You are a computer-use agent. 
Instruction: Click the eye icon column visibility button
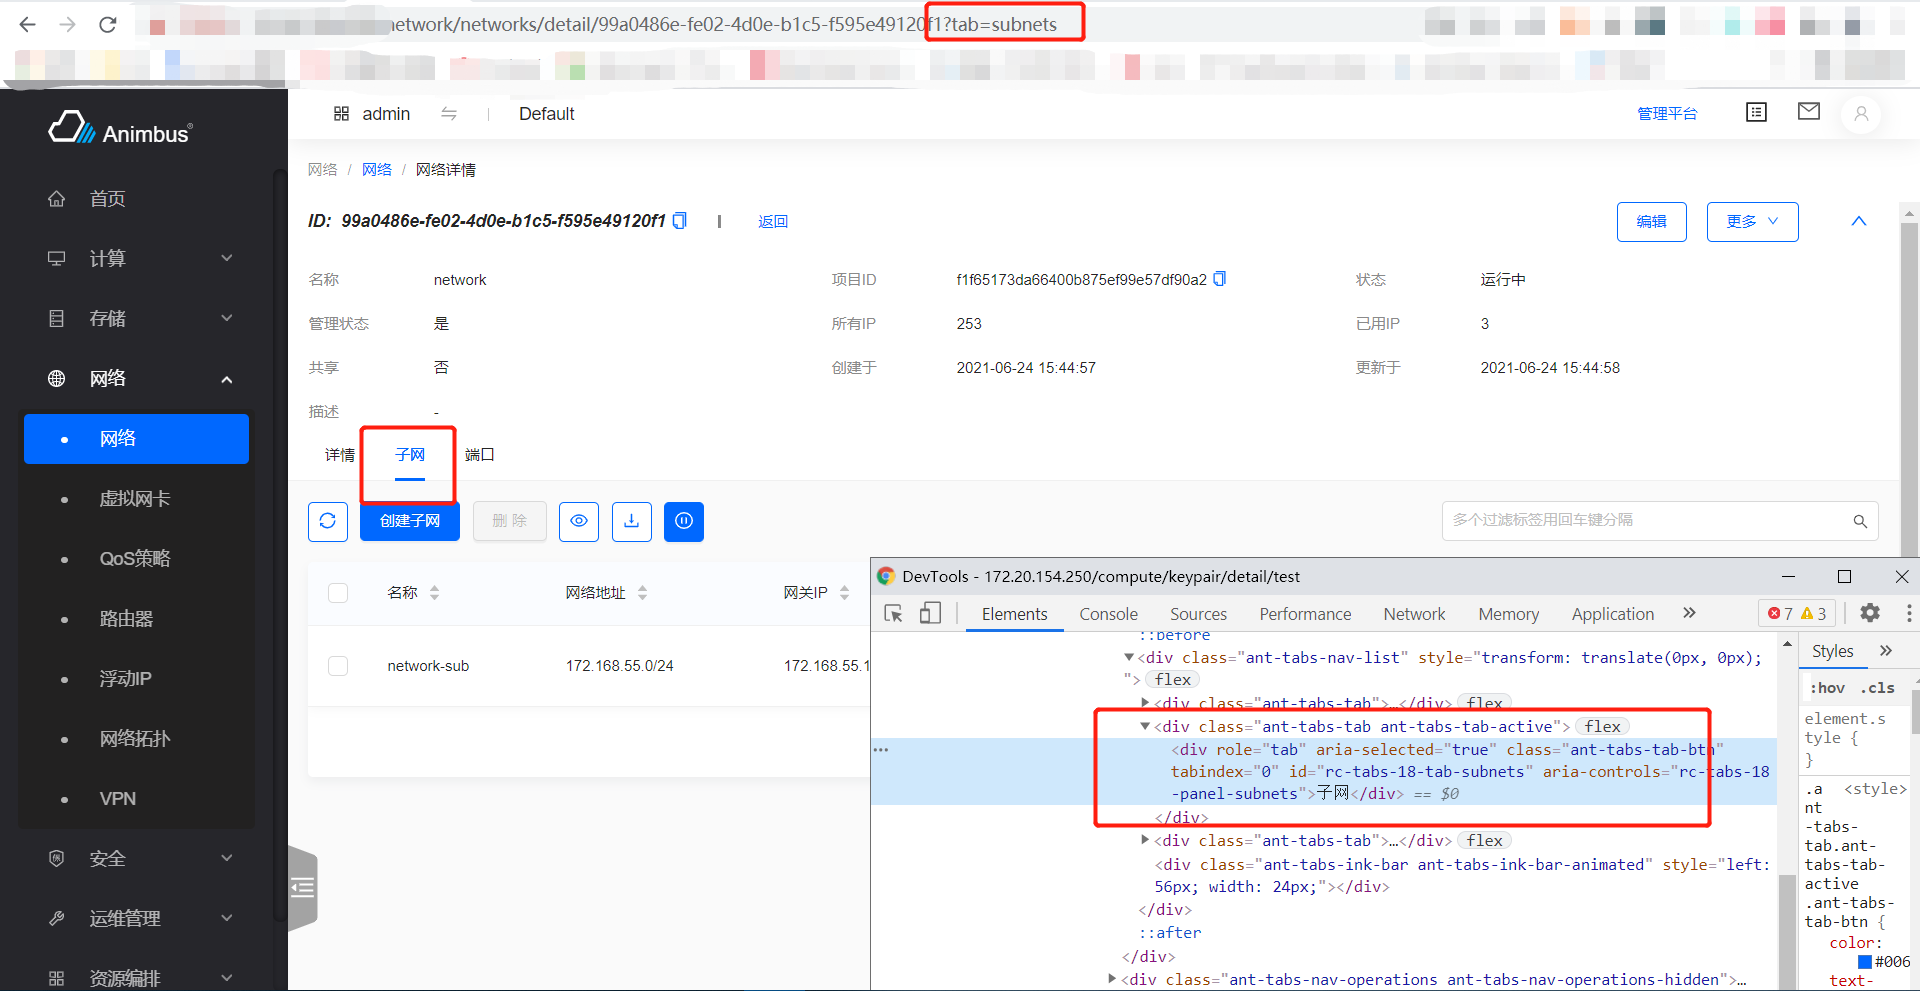(578, 521)
